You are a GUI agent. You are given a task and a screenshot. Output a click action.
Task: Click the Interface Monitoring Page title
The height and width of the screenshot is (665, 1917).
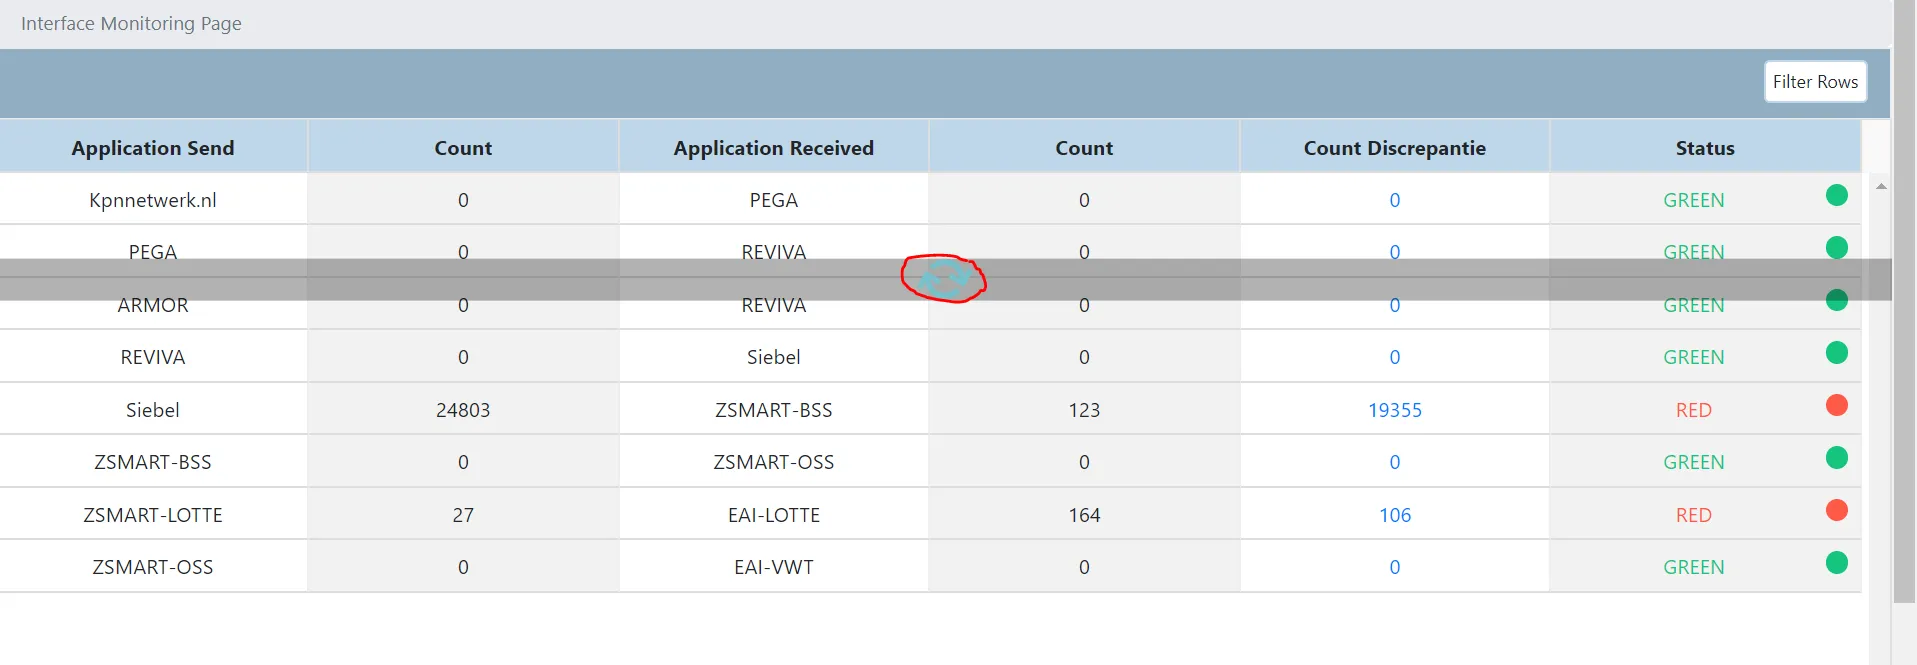pyautogui.click(x=131, y=23)
